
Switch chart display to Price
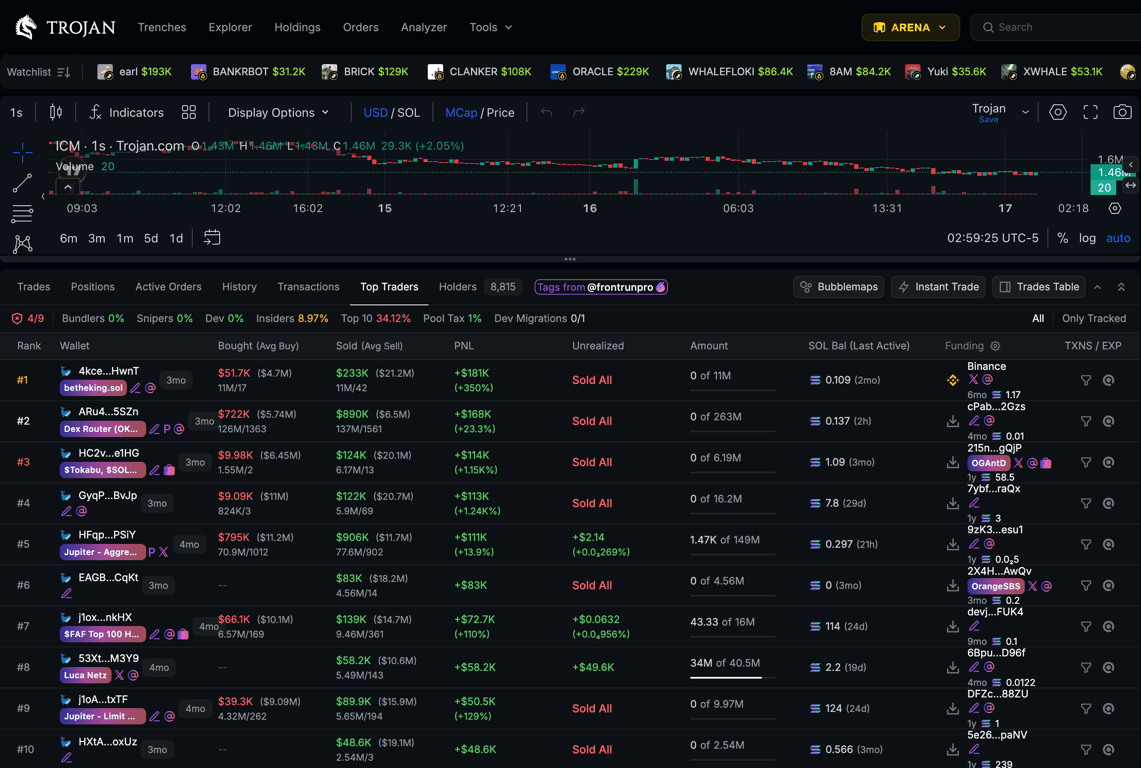click(500, 112)
